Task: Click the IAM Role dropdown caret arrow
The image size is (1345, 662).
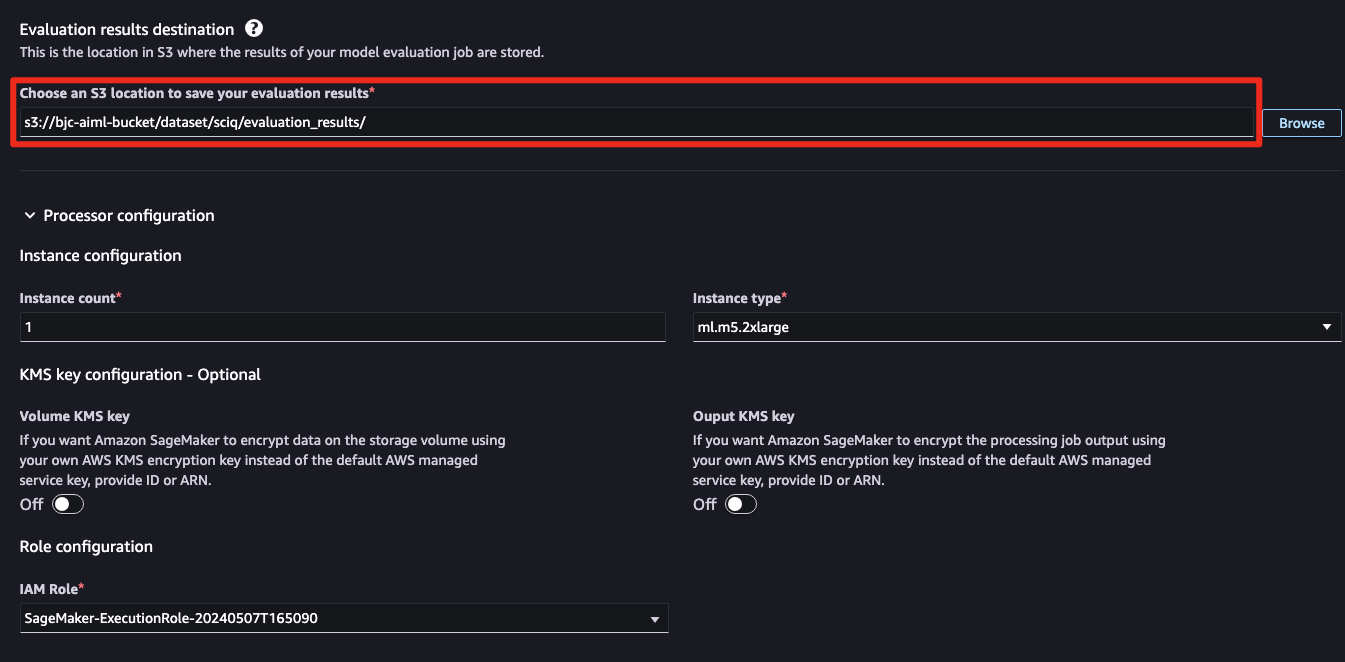Action: point(654,619)
